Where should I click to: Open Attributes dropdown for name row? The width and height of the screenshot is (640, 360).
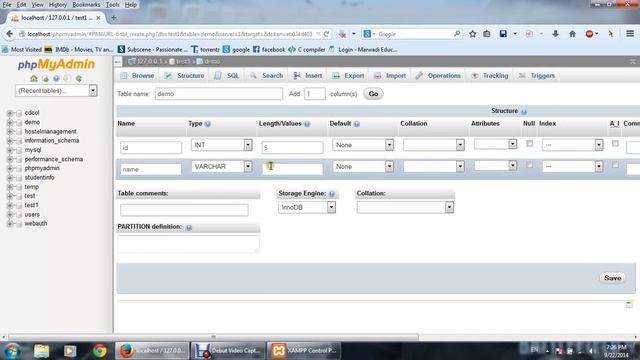496,165
